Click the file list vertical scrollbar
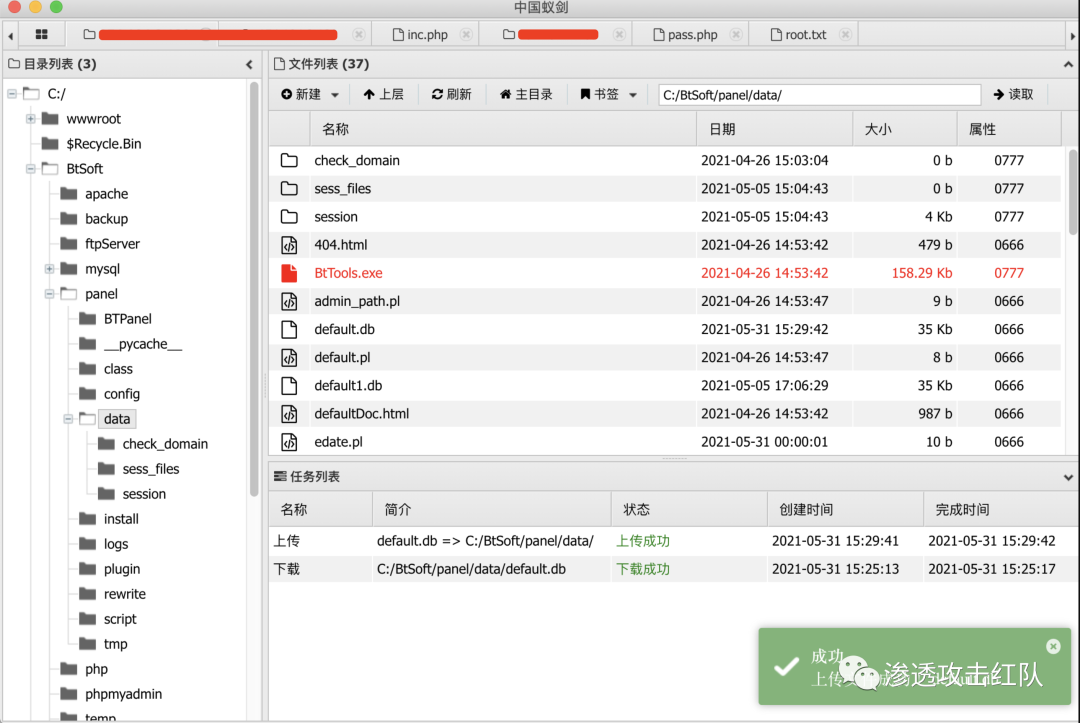This screenshot has height=723, width=1080. [1073, 193]
